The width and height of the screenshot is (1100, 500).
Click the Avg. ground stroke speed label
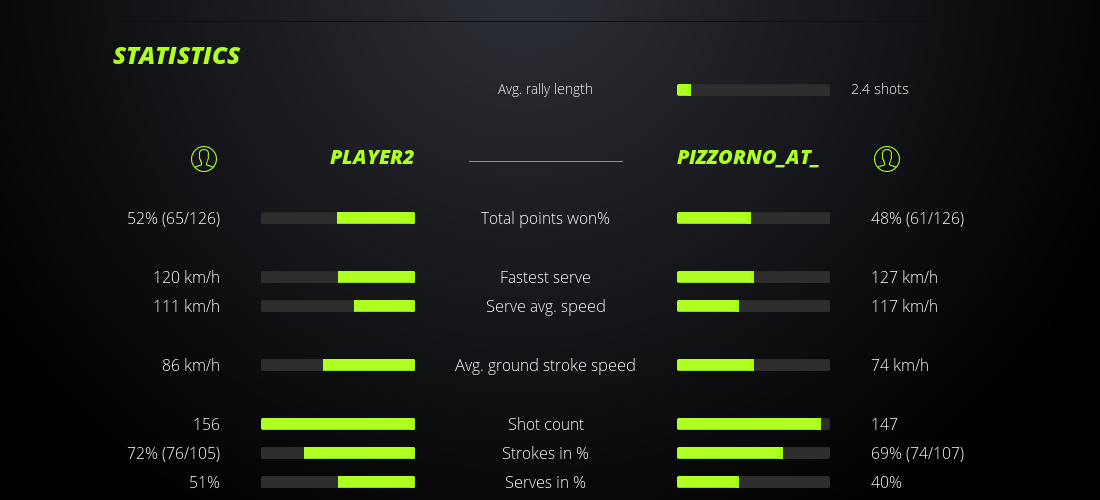click(x=545, y=365)
